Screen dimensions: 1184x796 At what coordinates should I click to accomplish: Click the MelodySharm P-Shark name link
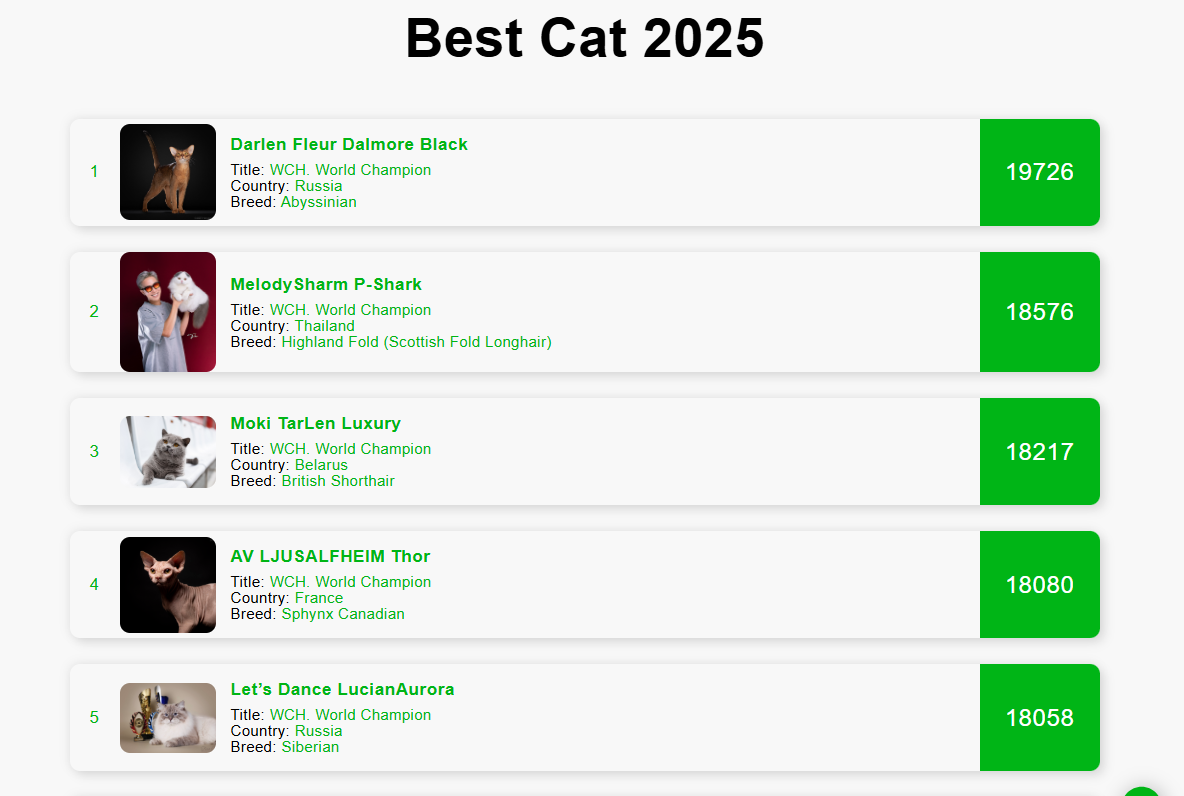click(x=326, y=284)
